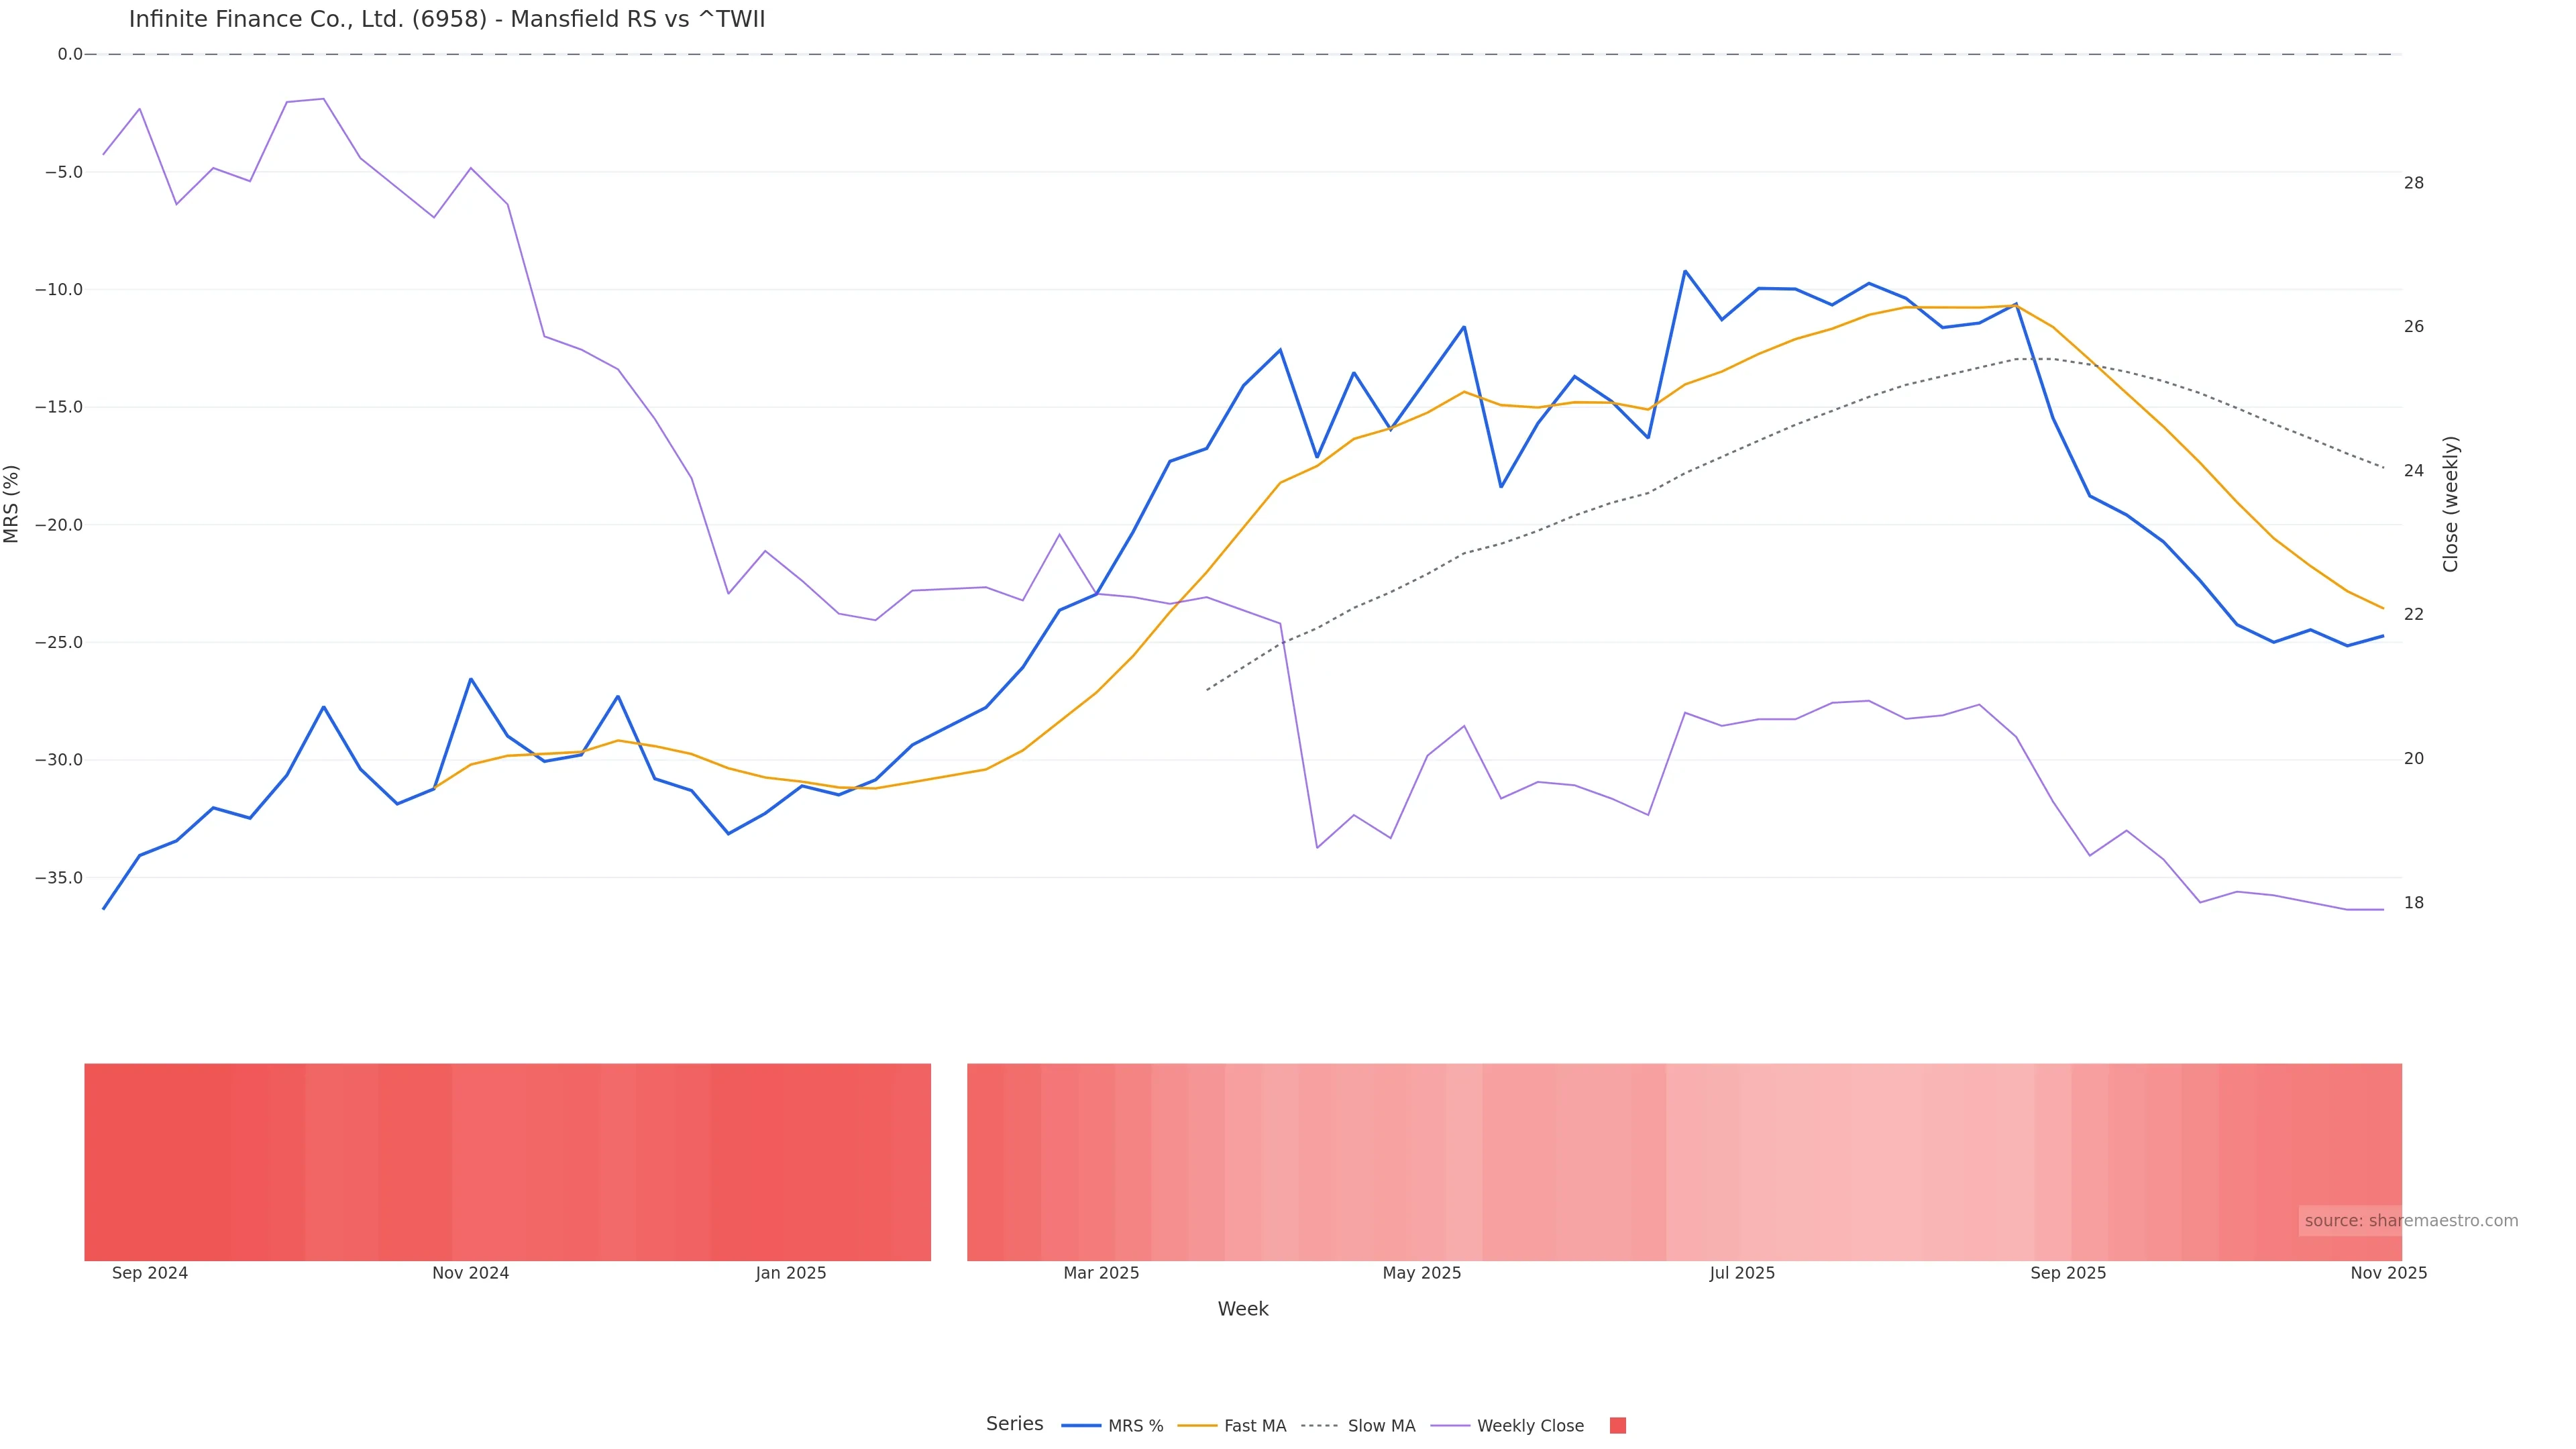Click the Series legend title
2576x1449 pixels.
(x=1014, y=1424)
